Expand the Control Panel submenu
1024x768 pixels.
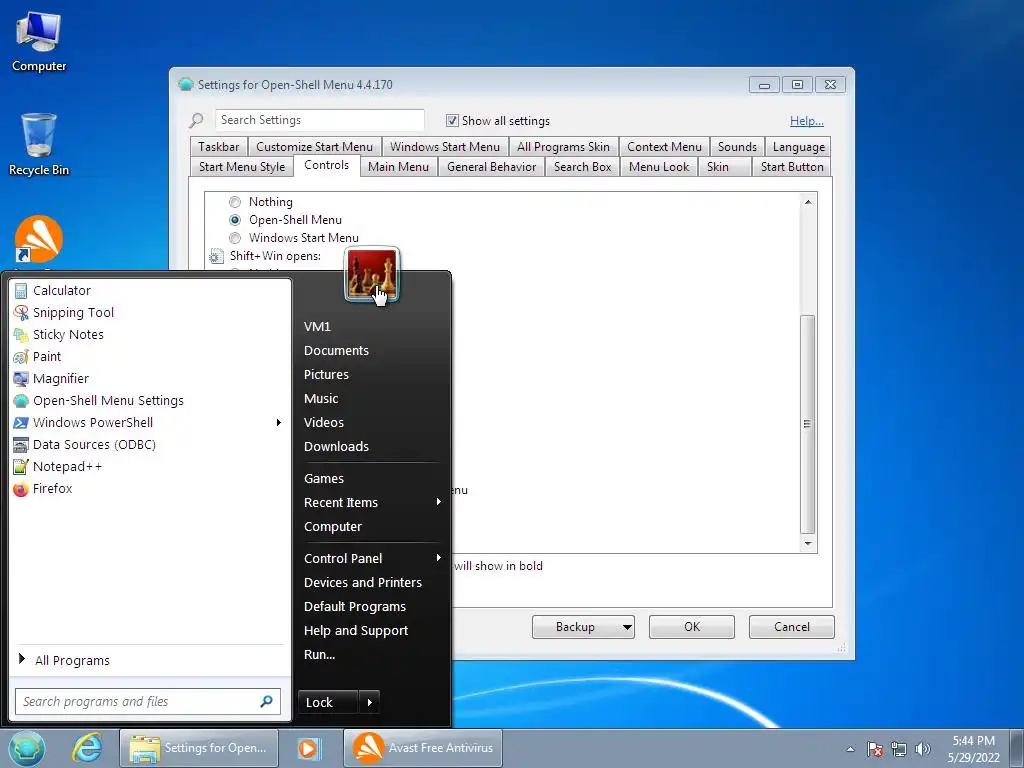[x=439, y=558]
